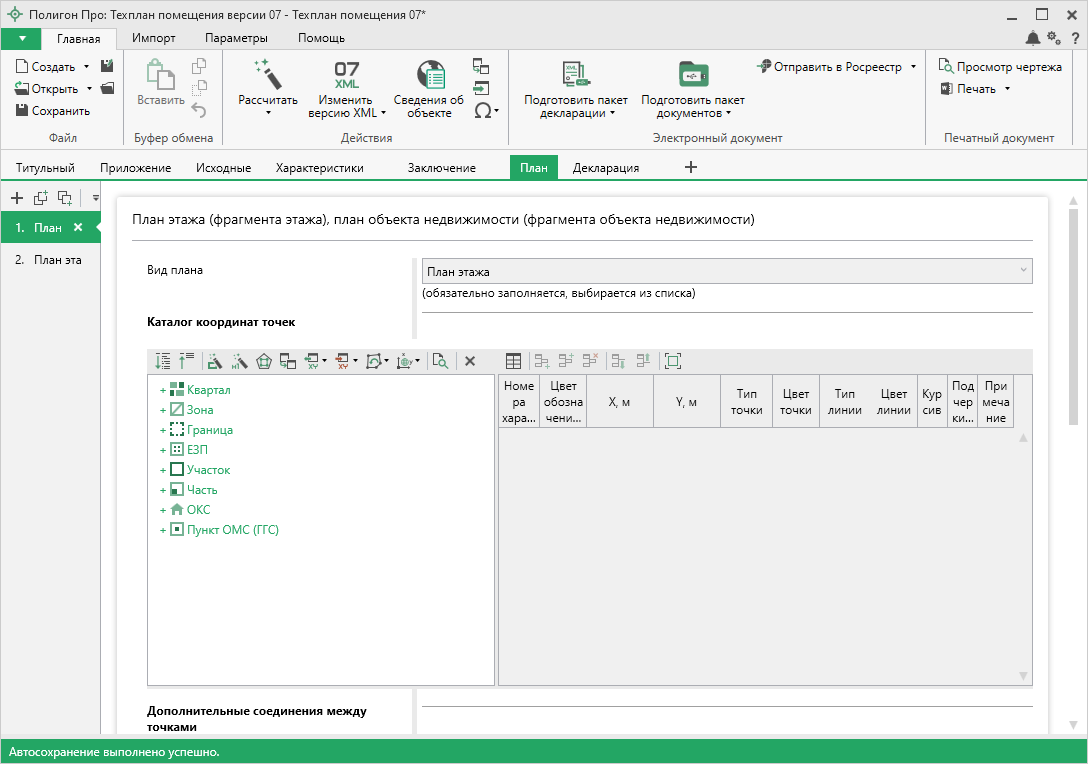Switch to the Декларация tab
This screenshot has height=764, width=1088.
(x=606, y=168)
